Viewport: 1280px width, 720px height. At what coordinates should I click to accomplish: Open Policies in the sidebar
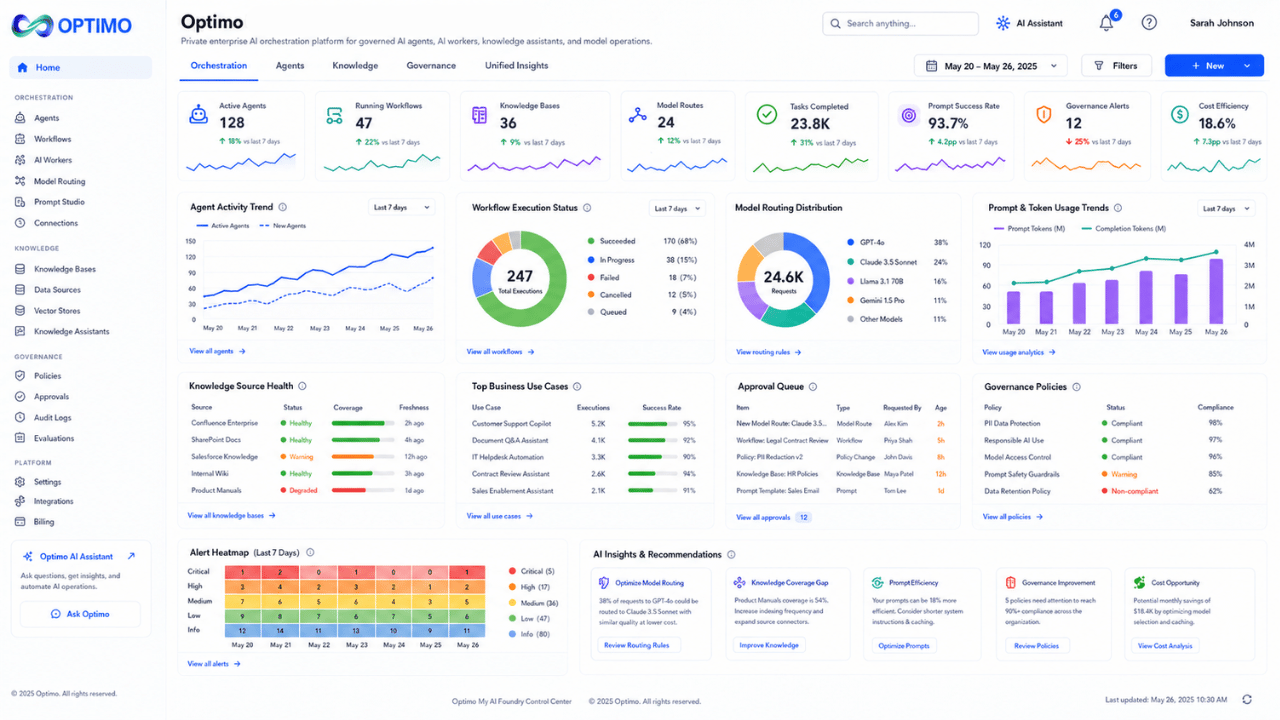click(x=47, y=376)
